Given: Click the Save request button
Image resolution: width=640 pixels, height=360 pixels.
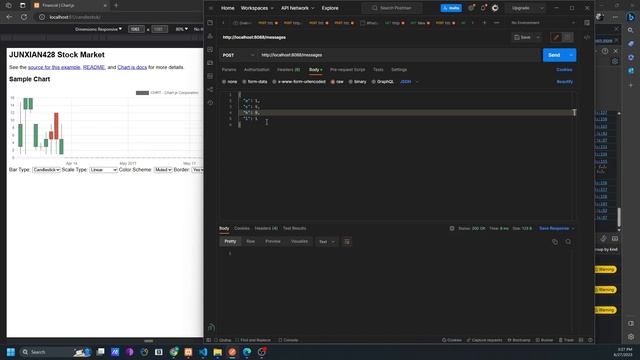Looking at the screenshot, I should pyautogui.click(x=522, y=37).
